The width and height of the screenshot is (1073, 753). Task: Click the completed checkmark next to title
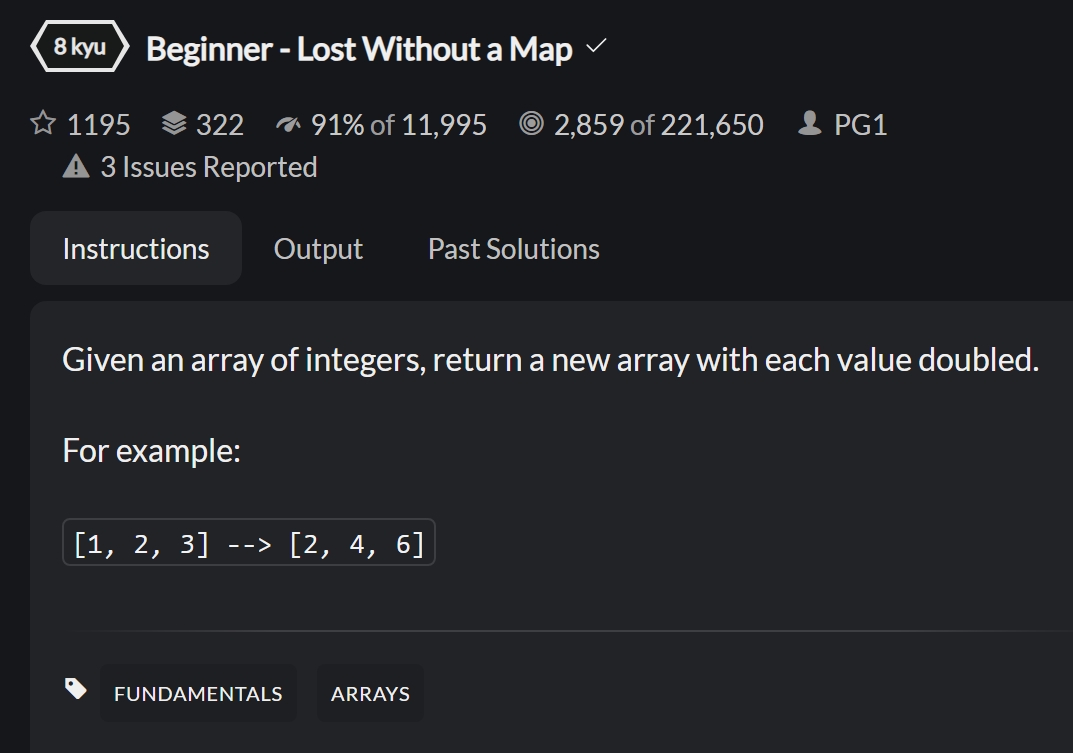[597, 46]
